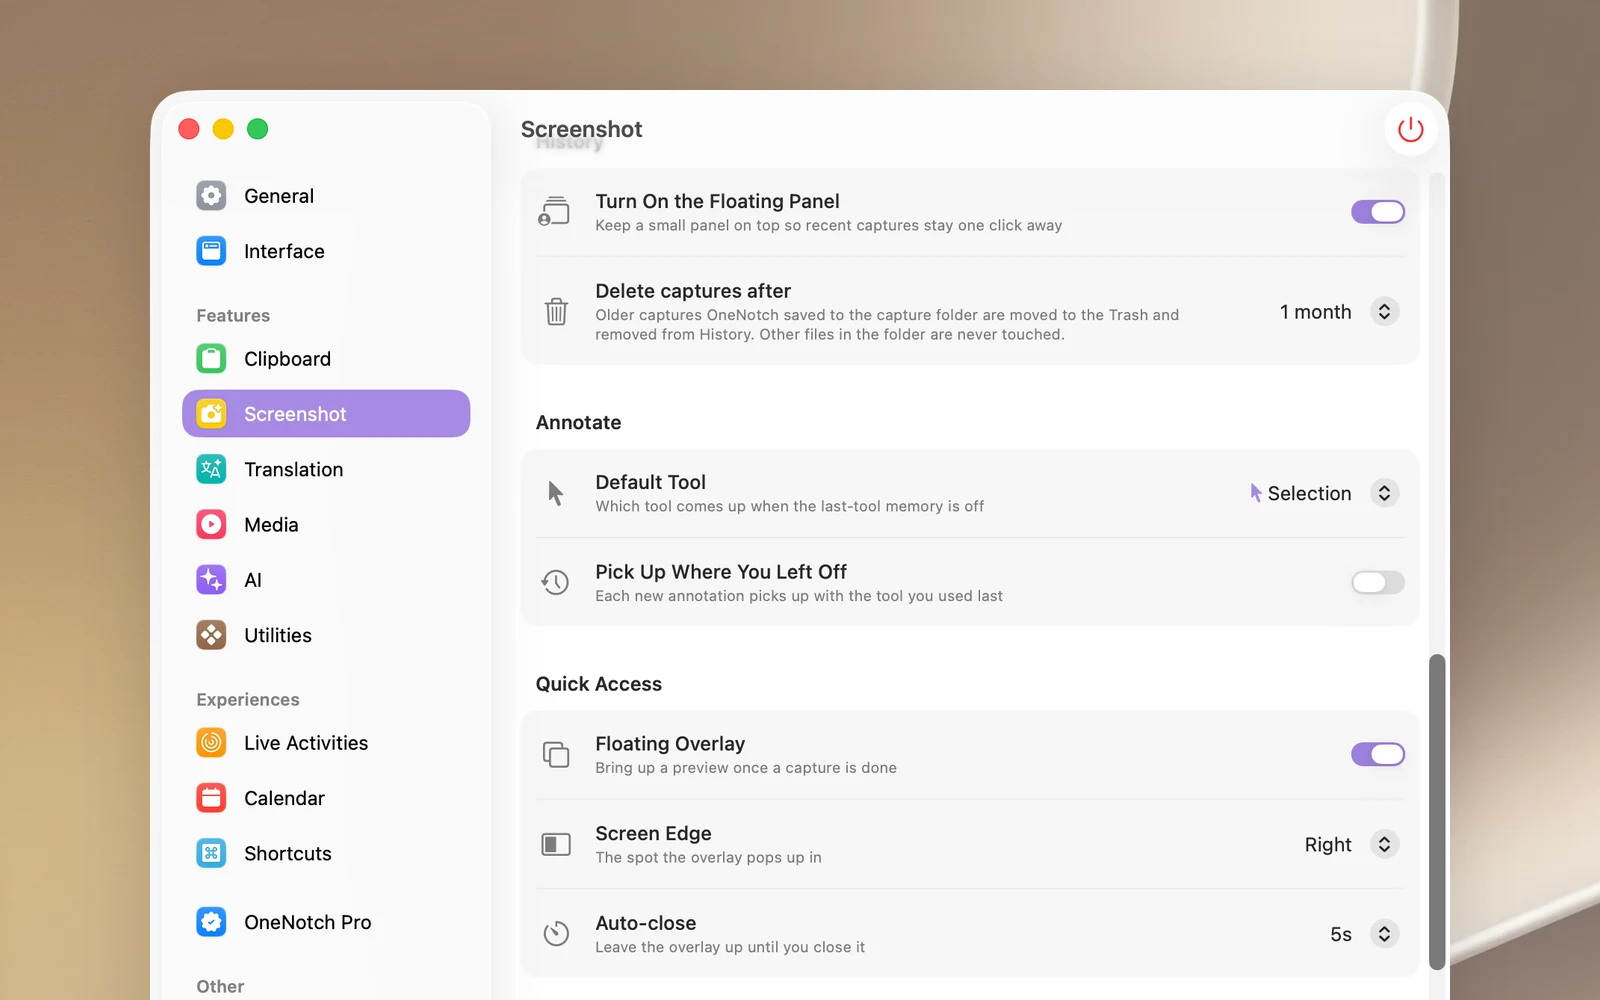Turn off the Floating Panel switch
The image size is (1600, 1000).
[1378, 212]
